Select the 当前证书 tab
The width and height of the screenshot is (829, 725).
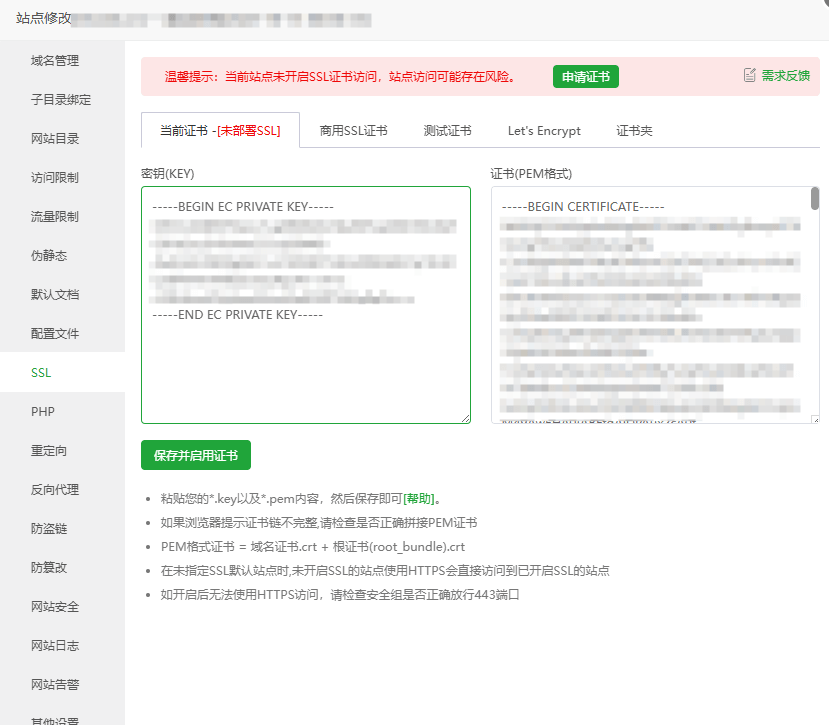[x=220, y=131]
